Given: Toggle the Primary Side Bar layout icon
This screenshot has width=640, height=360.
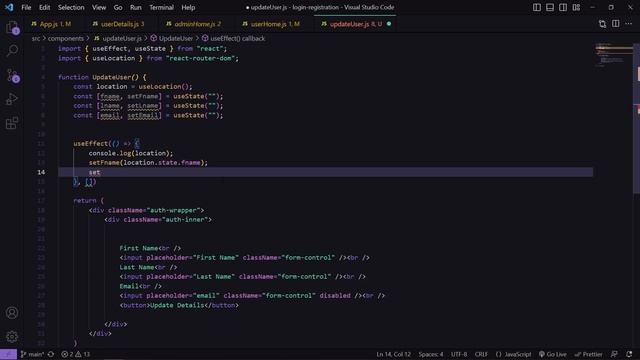Looking at the screenshot, I should tap(537, 7).
